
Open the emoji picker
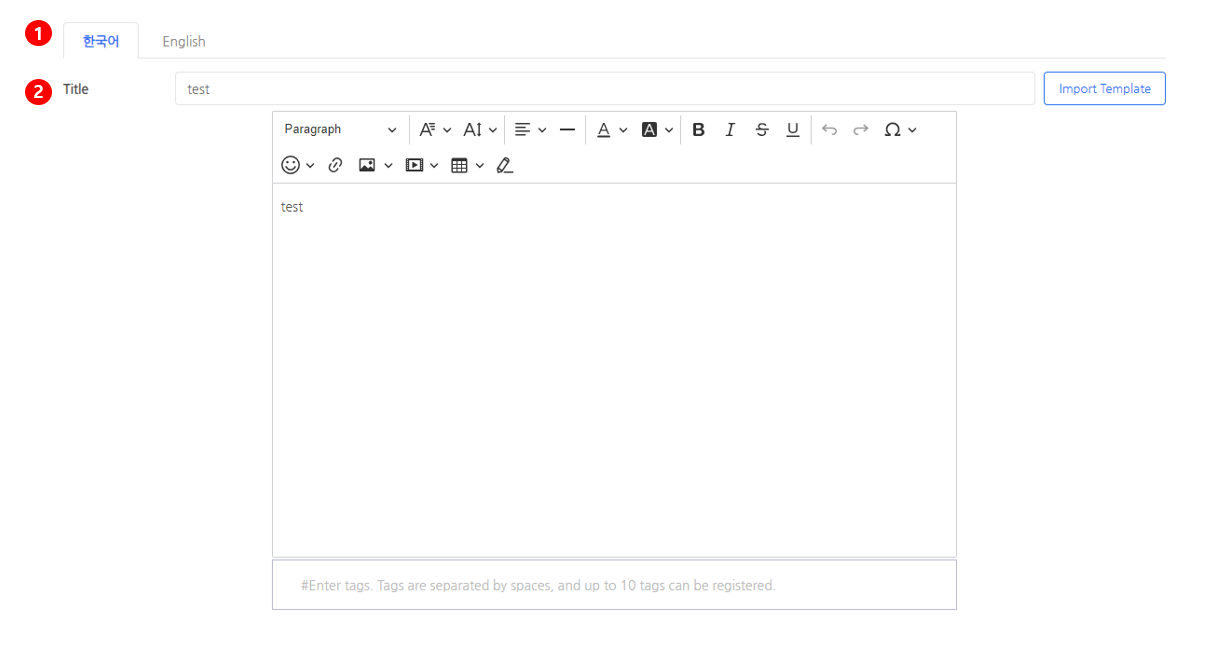tap(297, 165)
